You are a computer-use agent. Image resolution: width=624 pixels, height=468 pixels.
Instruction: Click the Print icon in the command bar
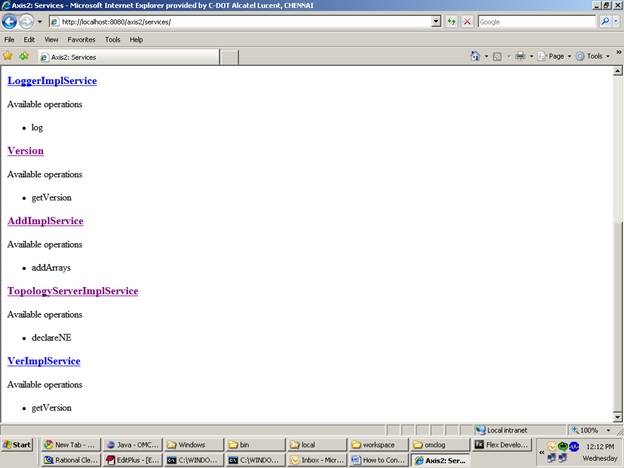tap(520, 56)
